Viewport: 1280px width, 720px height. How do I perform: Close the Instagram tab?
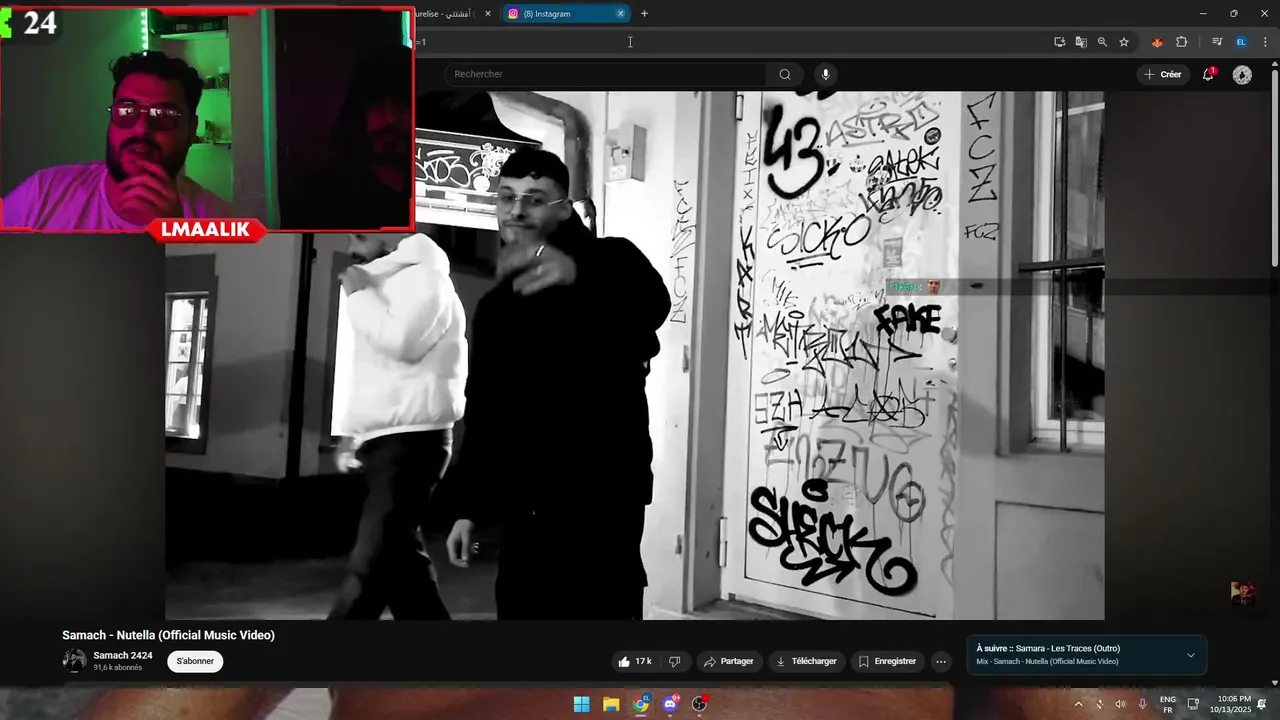pos(620,14)
